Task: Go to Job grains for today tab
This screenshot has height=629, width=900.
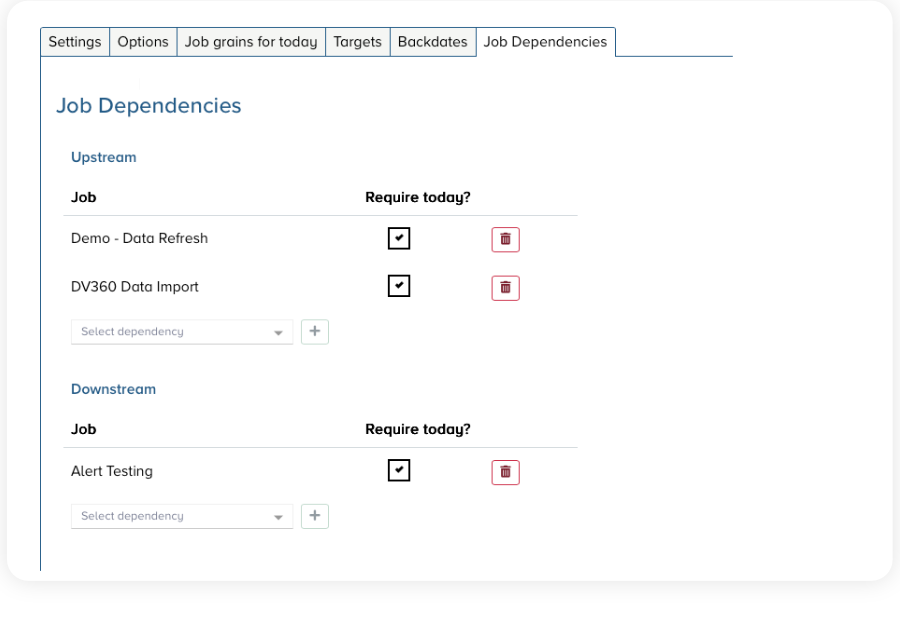Action: (x=251, y=42)
